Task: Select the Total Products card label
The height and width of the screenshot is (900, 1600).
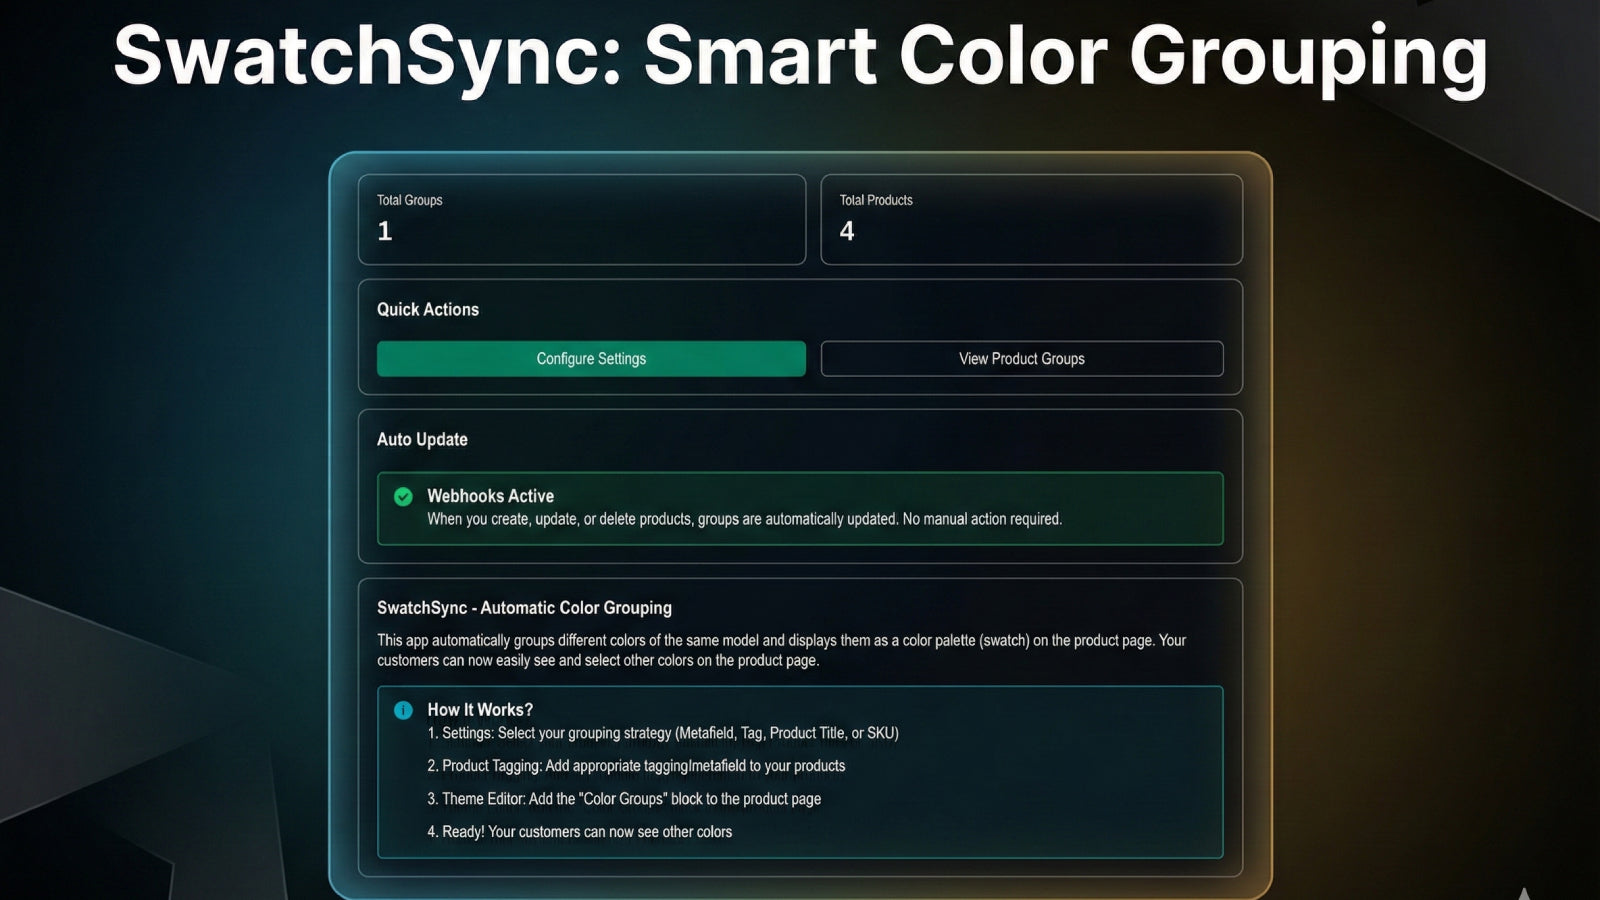Action: [876, 200]
